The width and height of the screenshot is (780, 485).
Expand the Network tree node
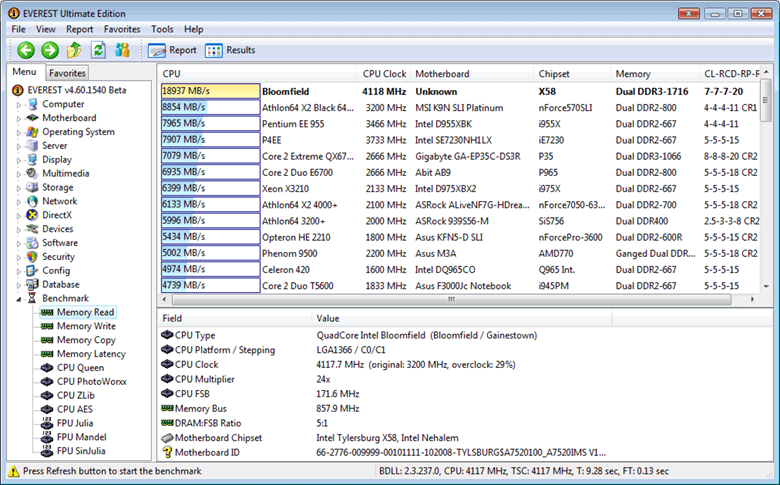pyautogui.click(x=19, y=202)
